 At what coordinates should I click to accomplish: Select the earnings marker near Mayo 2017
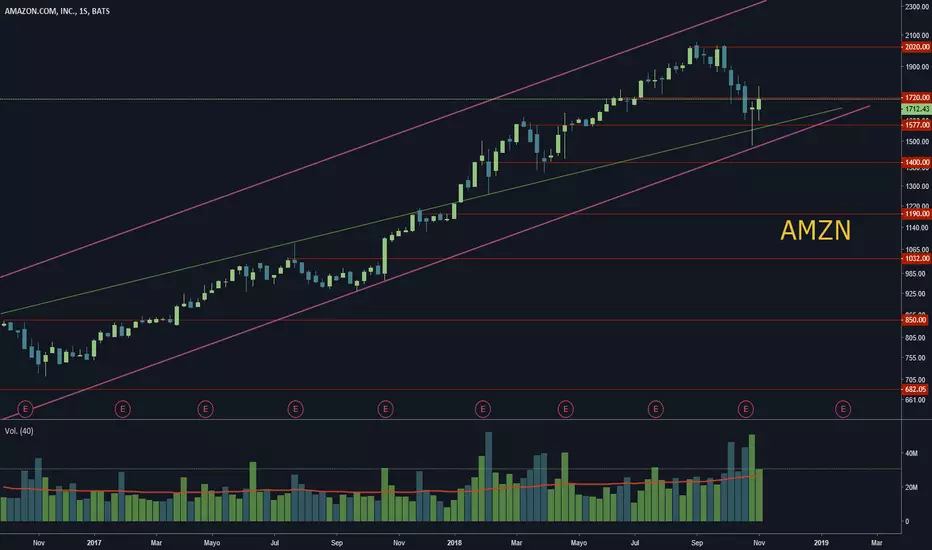click(x=205, y=408)
